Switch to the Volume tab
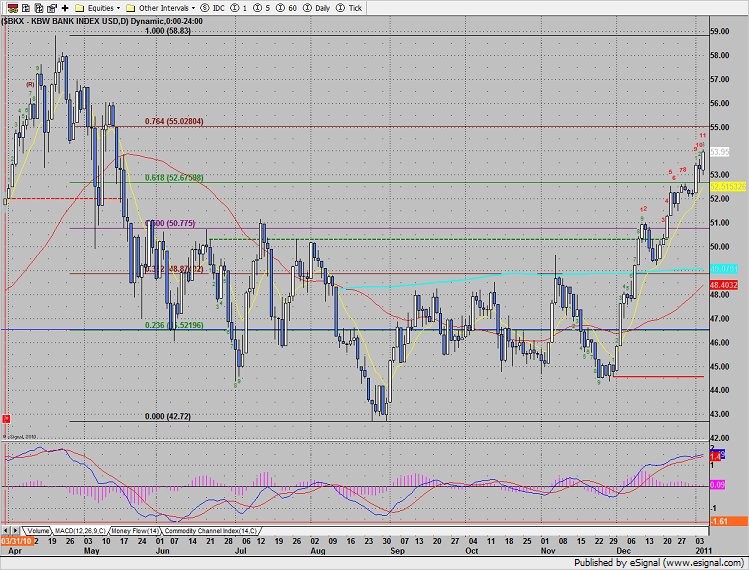749x570 pixels. (x=38, y=530)
